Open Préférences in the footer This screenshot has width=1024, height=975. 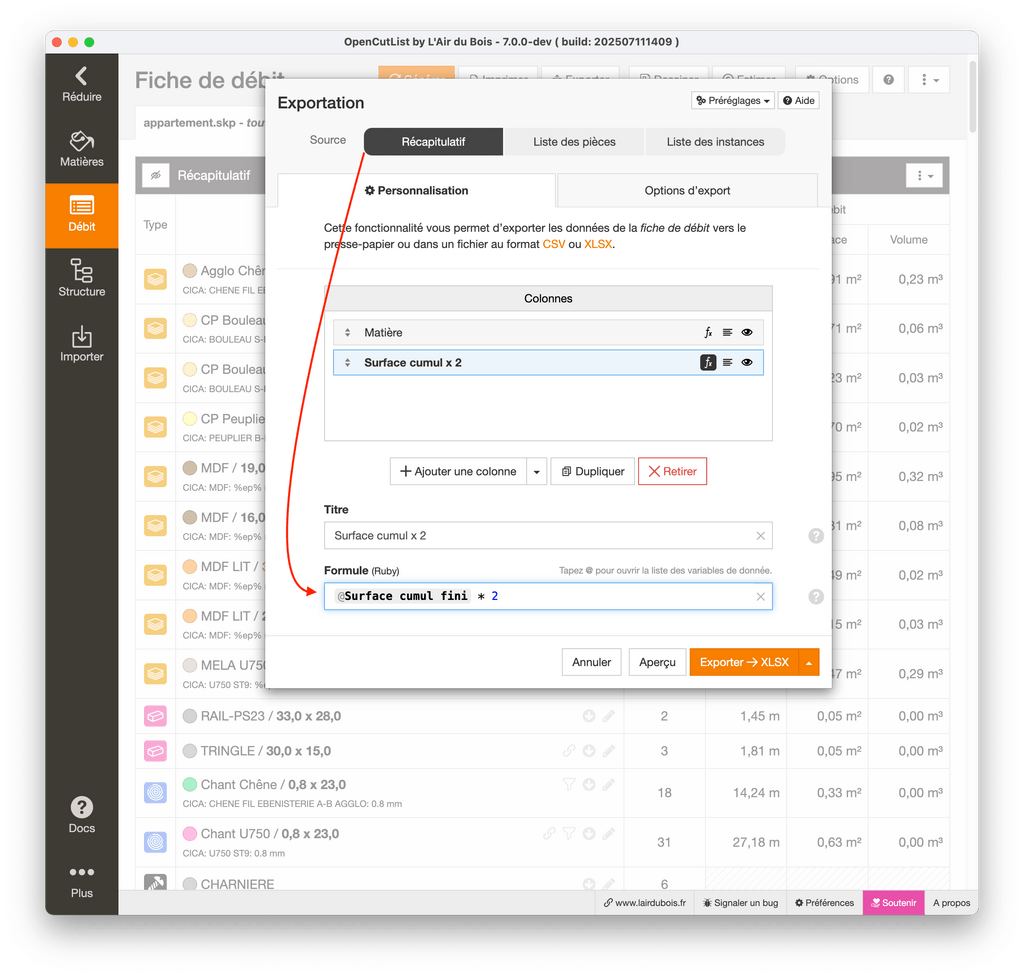[x=824, y=903]
